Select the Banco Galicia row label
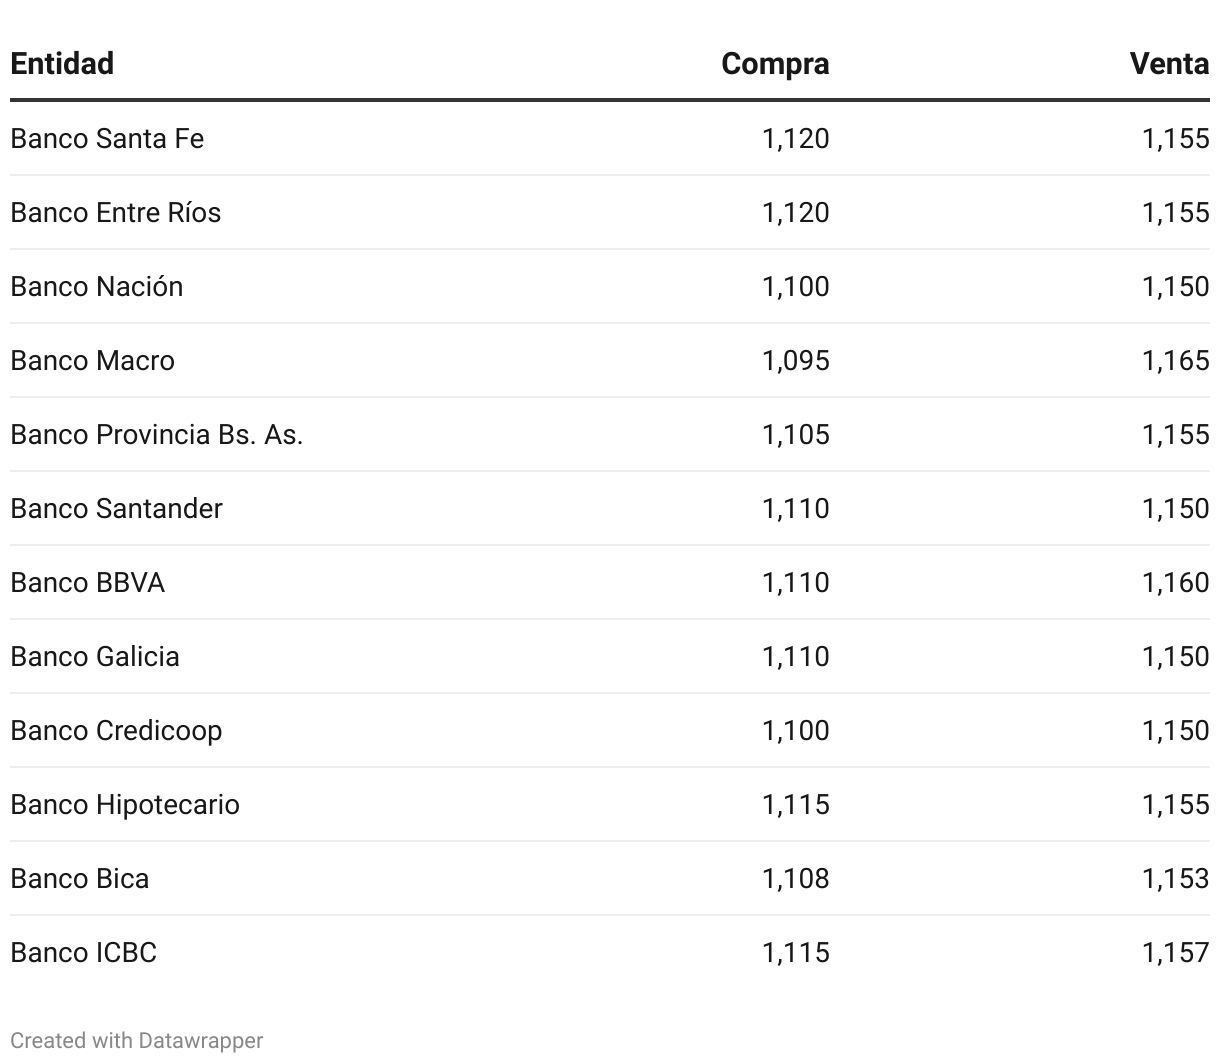The image size is (1220, 1064). point(95,656)
